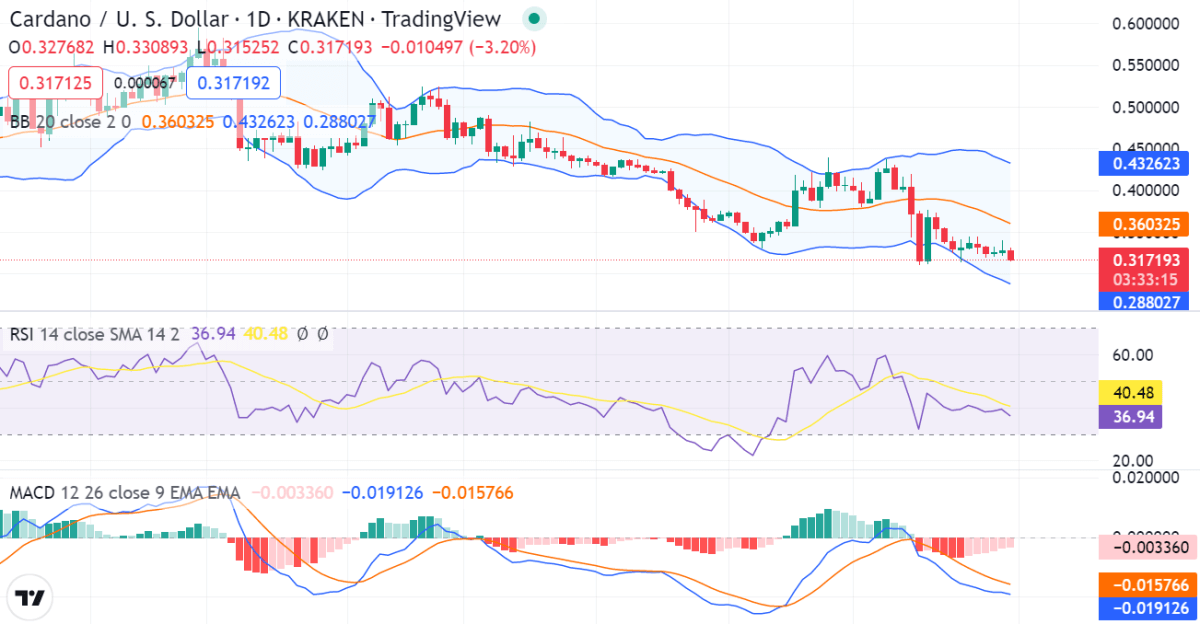The height and width of the screenshot is (624, 1200).
Task: Click the green market status dot indicator
Action: (x=535, y=19)
